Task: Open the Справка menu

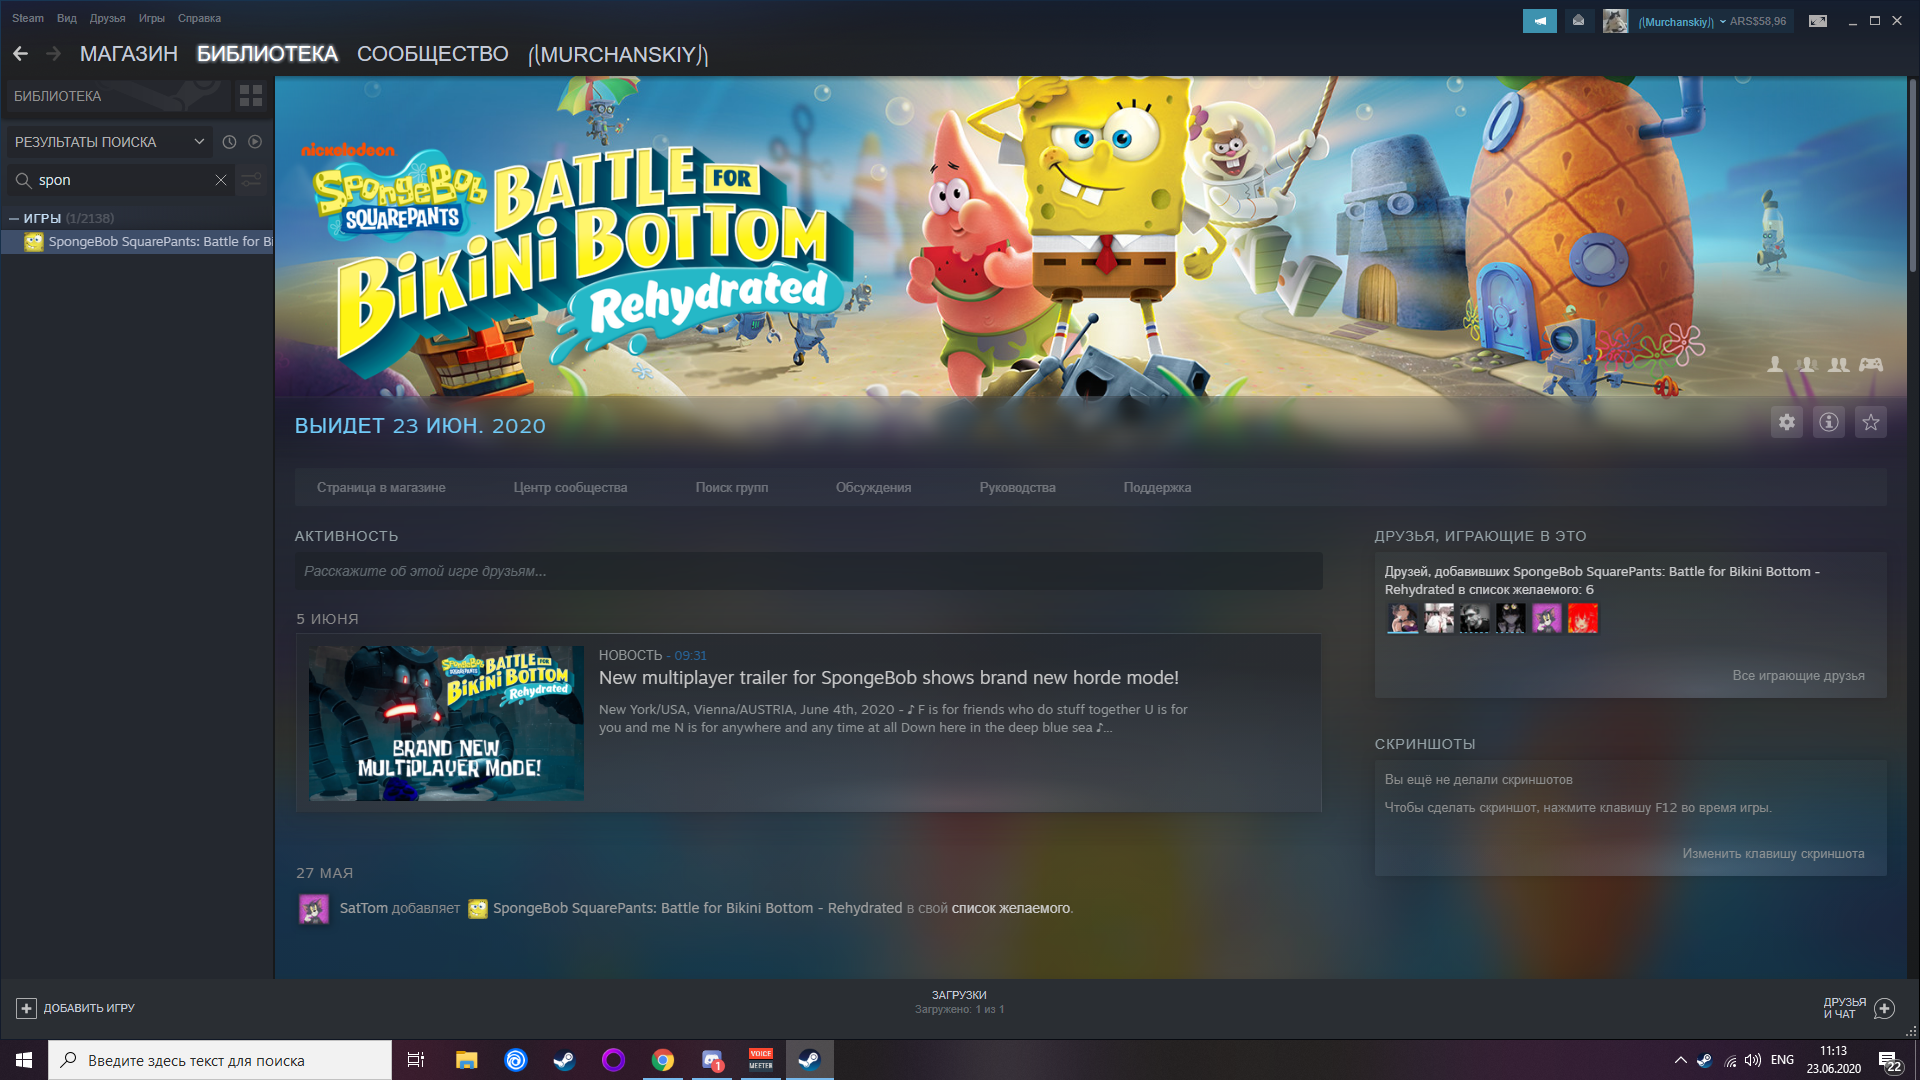Action: (x=199, y=18)
